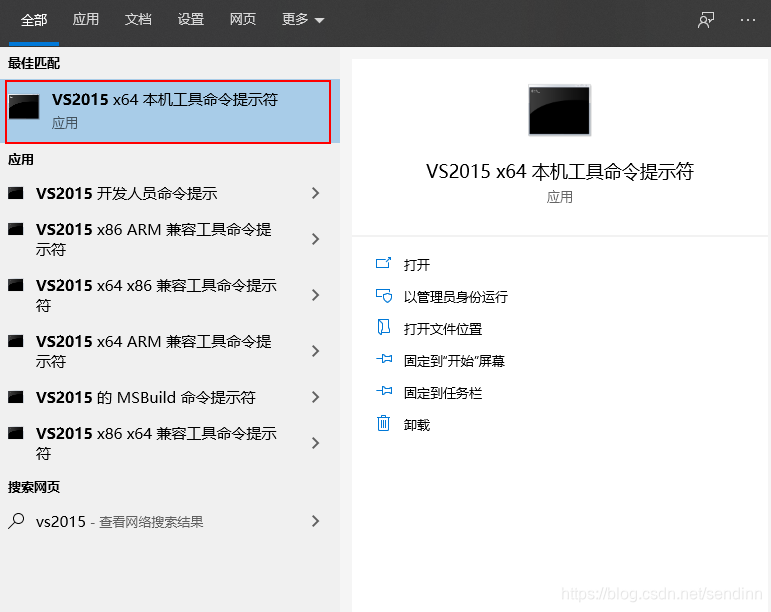Viewport: 771px width, 612px height.
Task: Expand the arrow for VS2015 开发人员命令提示
Action: 316,193
